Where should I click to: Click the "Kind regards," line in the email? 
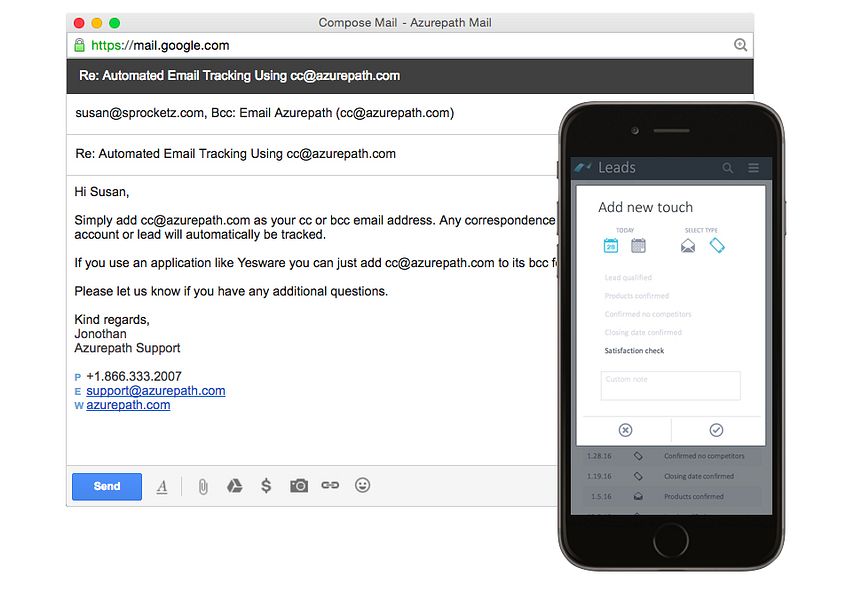(x=112, y=320)
